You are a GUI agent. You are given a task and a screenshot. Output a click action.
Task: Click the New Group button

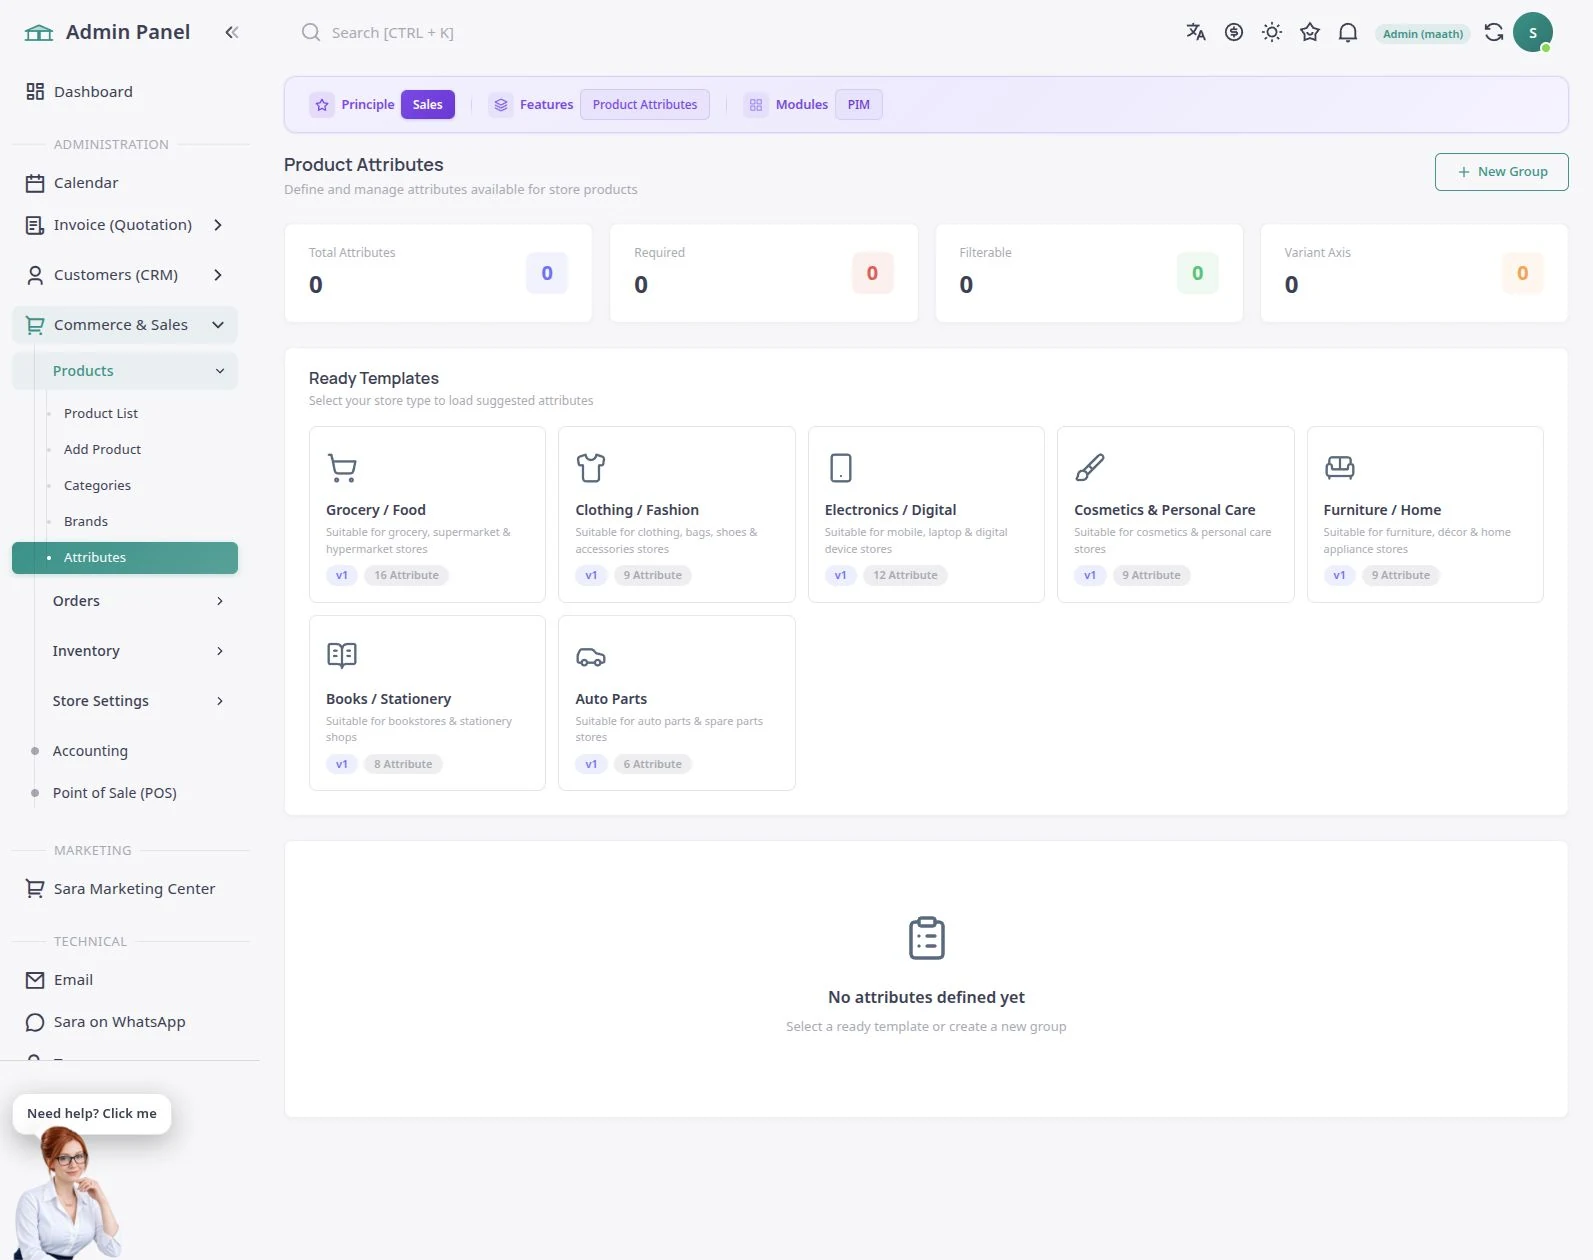(1501, 172)
